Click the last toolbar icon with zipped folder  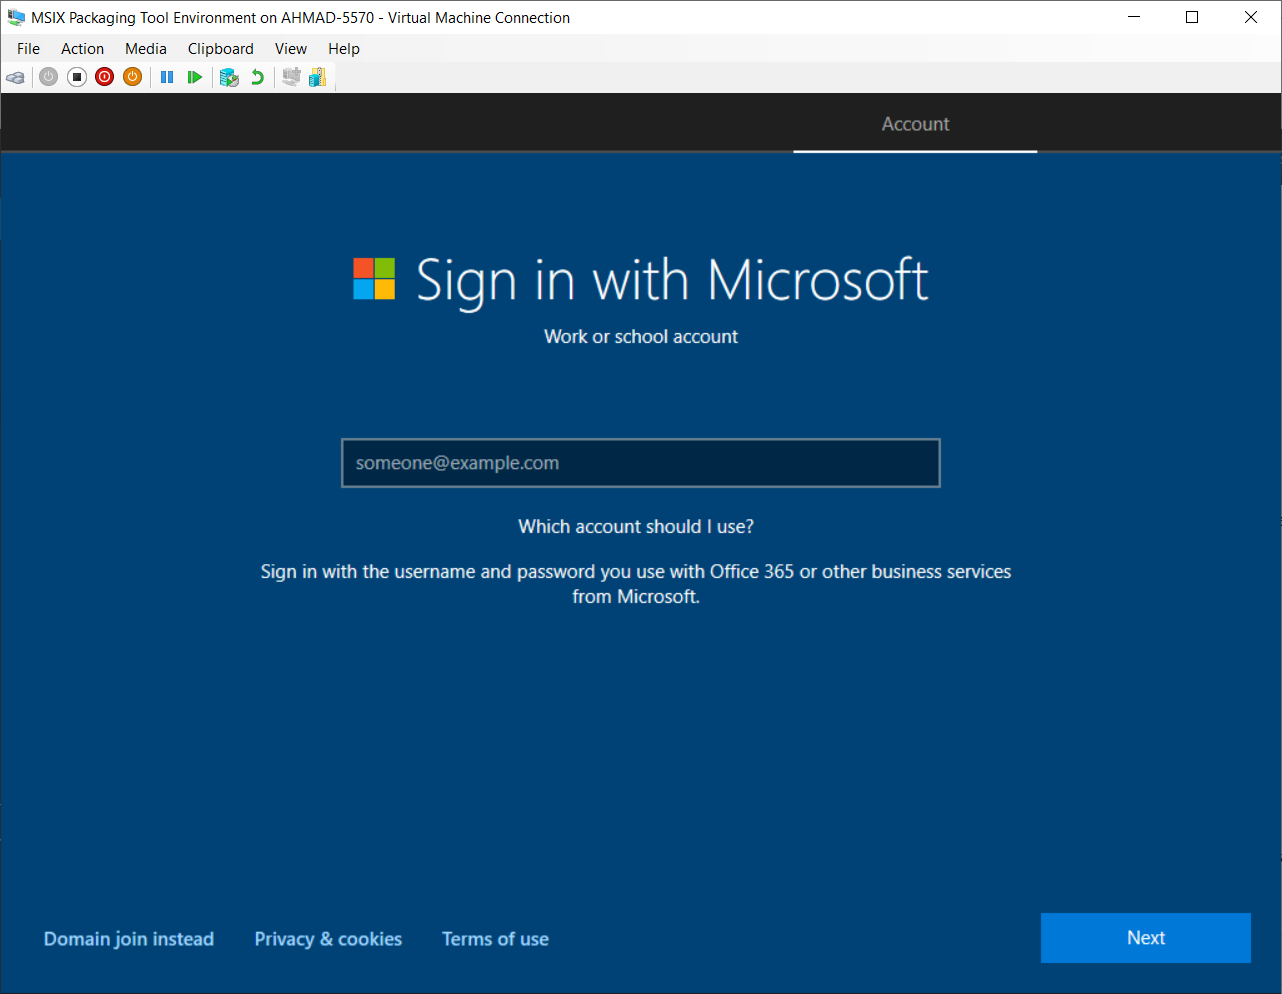318,77
